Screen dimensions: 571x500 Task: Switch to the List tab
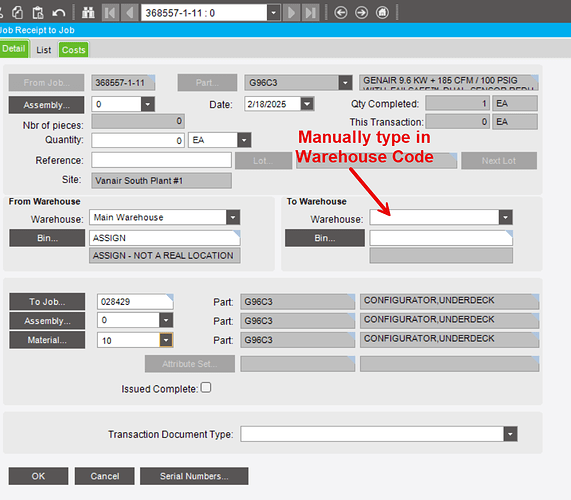(44, 50)
